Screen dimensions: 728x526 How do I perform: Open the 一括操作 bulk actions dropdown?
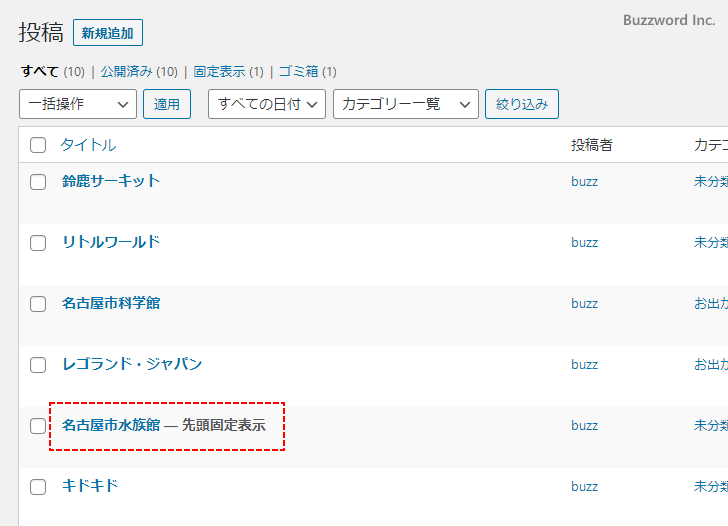click(x=77, y=104)
